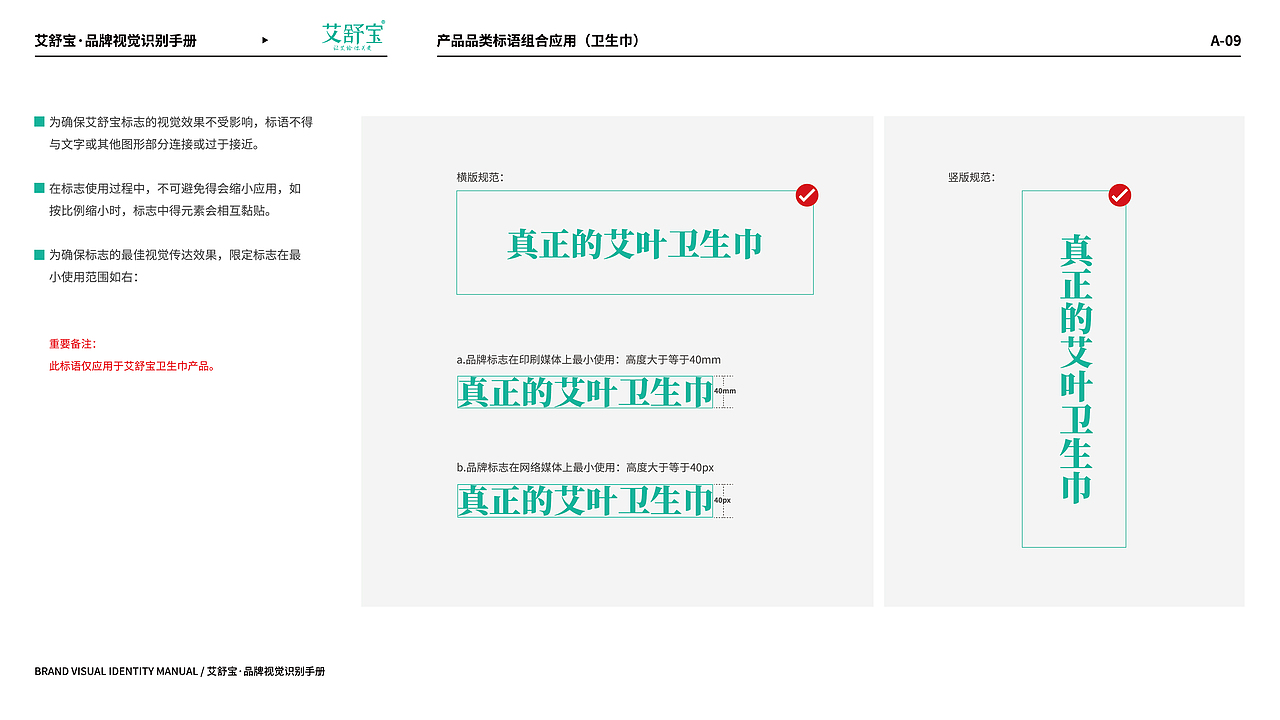Click the small arrow next to 品牌视觉识别手册 header
Image resolution: width=1280 pixels, height=720 pixels.
click(x=265, y=41)
